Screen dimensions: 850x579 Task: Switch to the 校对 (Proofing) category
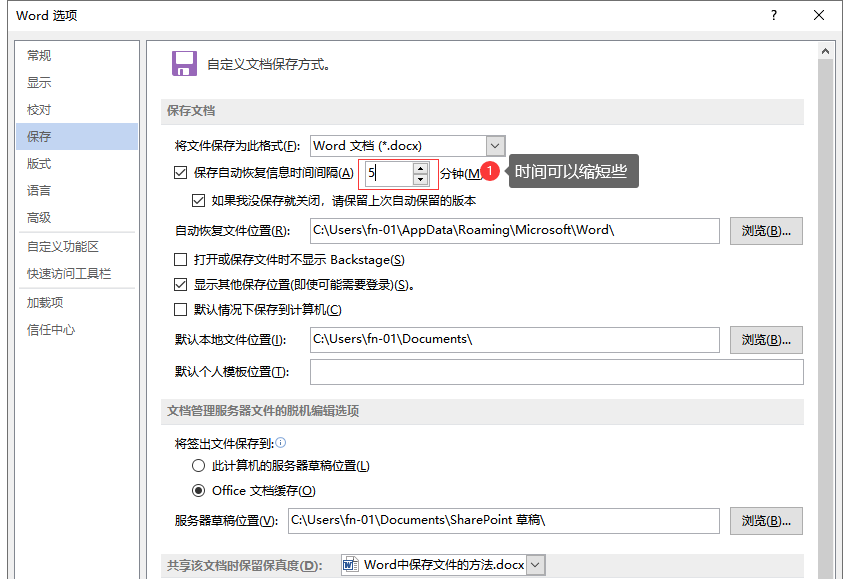tap(39, 110)
